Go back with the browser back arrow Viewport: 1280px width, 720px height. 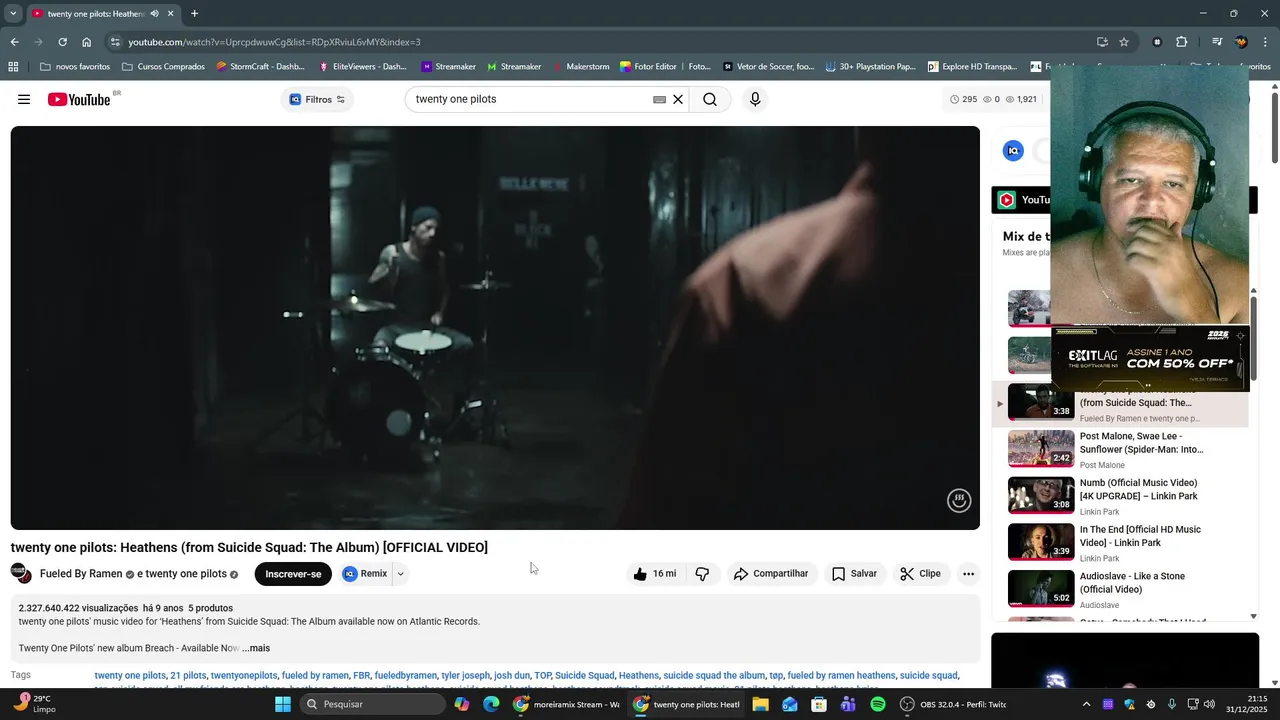tap(14, 42)
